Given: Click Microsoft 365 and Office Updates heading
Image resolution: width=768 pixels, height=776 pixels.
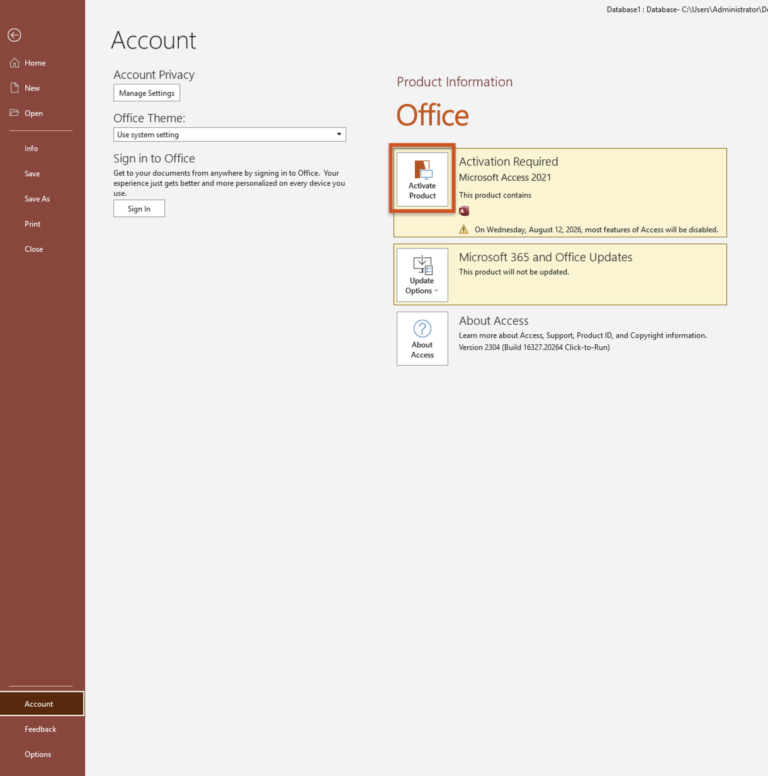Looking at the screenshot, I should [x=545, y=257].
